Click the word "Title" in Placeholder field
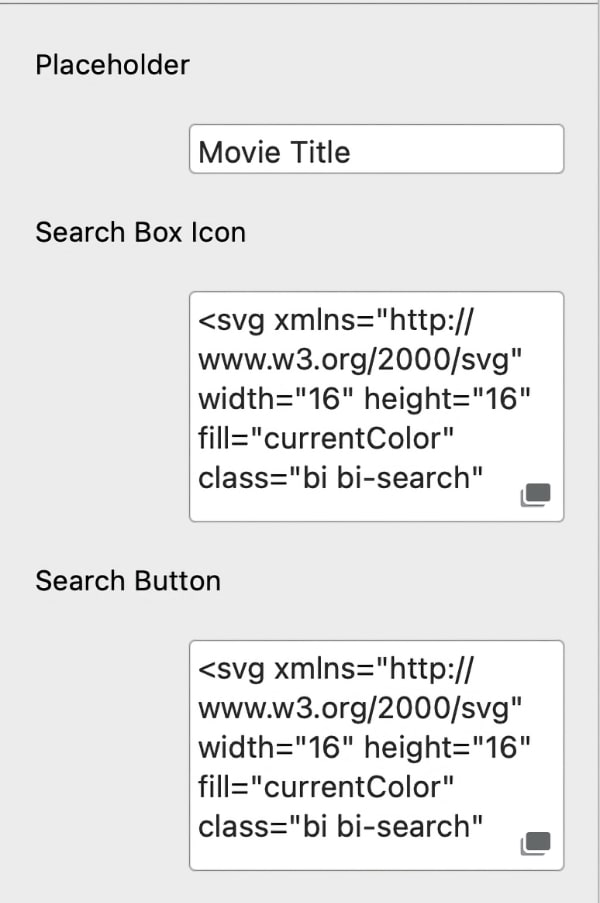This screenshot has width=600, height=903. pos(317,152)
